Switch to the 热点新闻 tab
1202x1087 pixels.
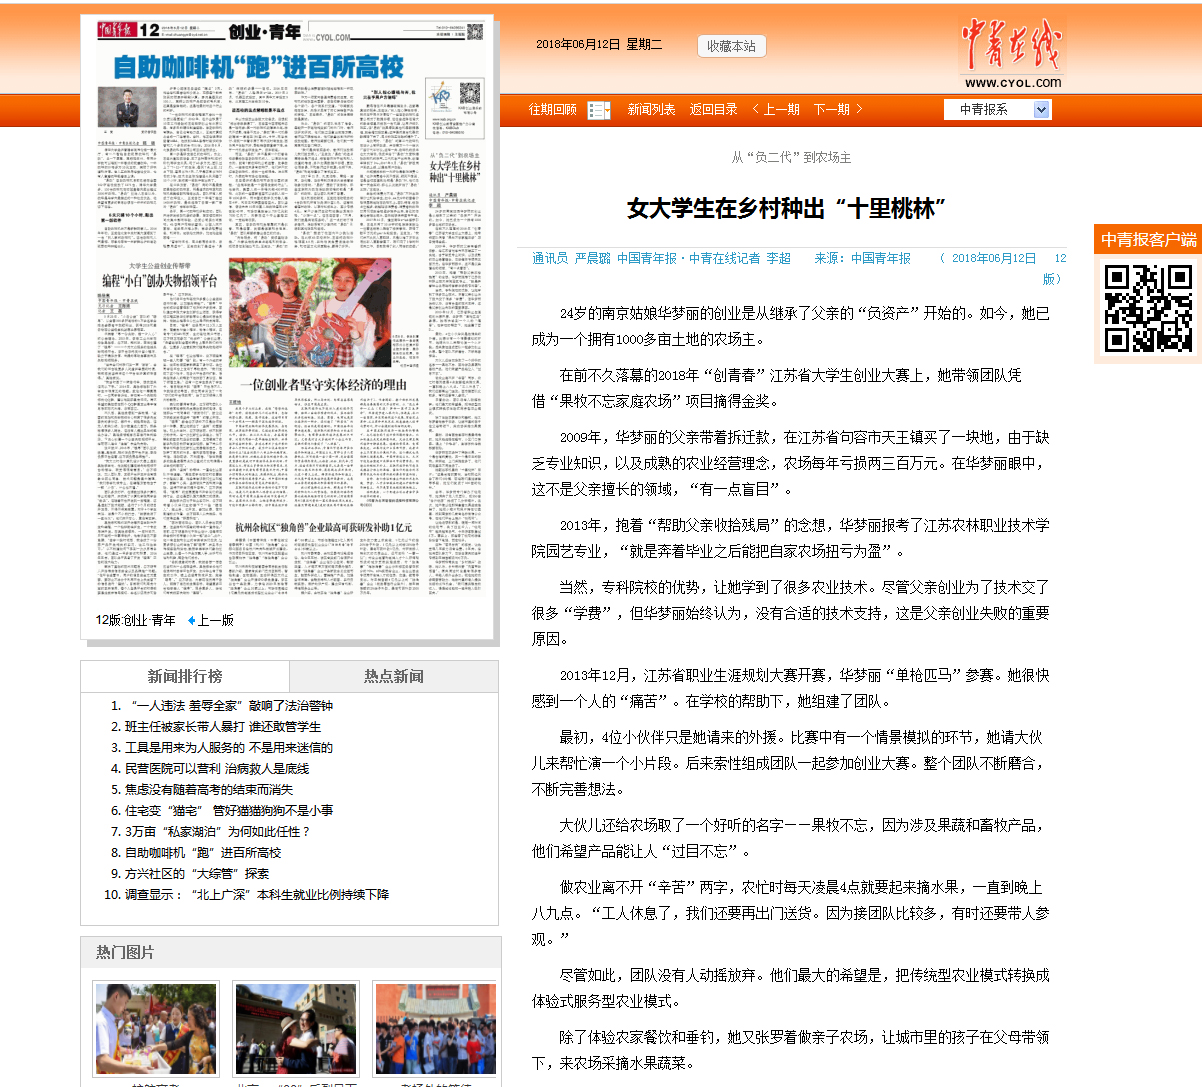click(x=394, y=676)
